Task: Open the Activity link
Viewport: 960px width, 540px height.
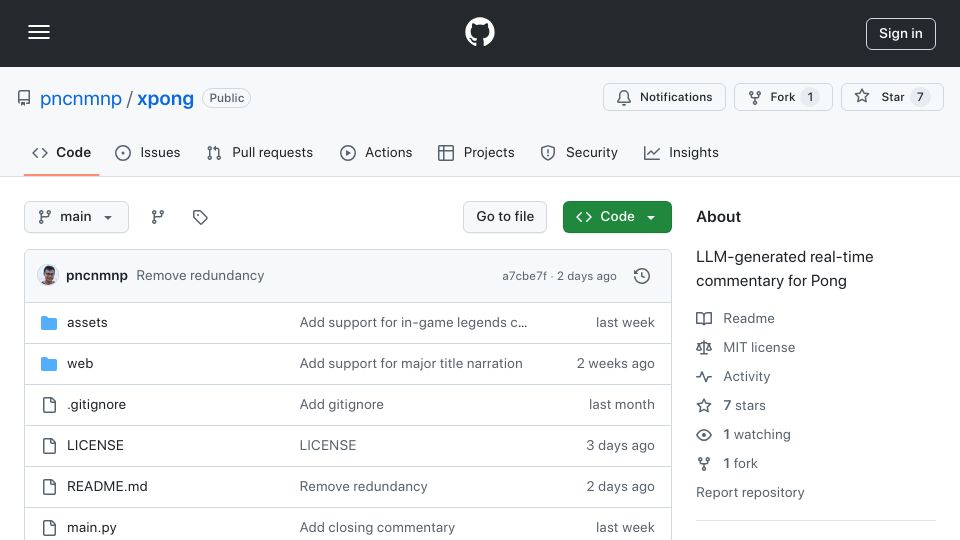Action: tap(733, 377)
